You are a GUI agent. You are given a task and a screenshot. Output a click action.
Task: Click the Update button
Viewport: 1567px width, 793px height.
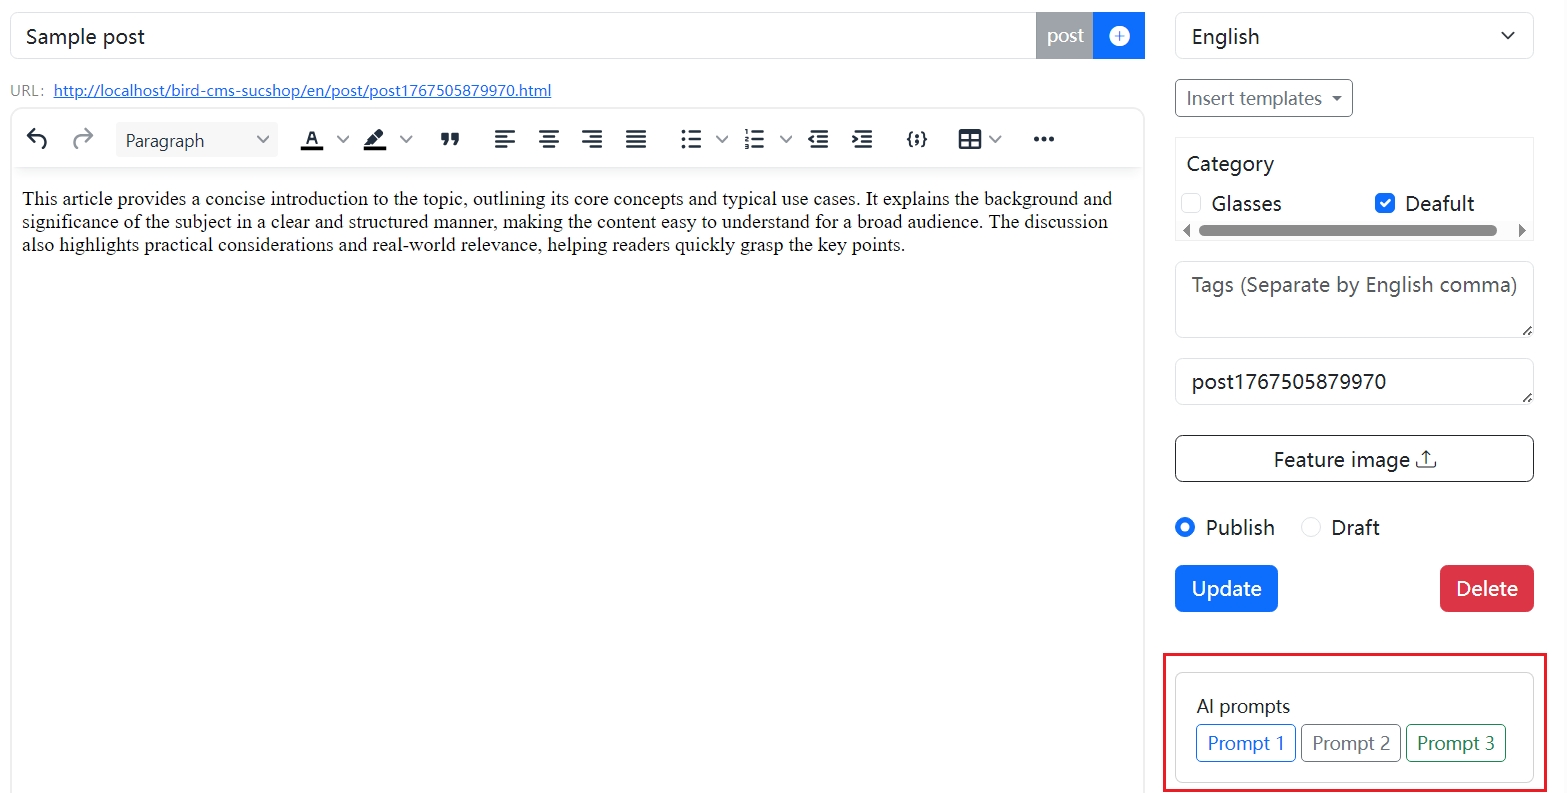1226,588
